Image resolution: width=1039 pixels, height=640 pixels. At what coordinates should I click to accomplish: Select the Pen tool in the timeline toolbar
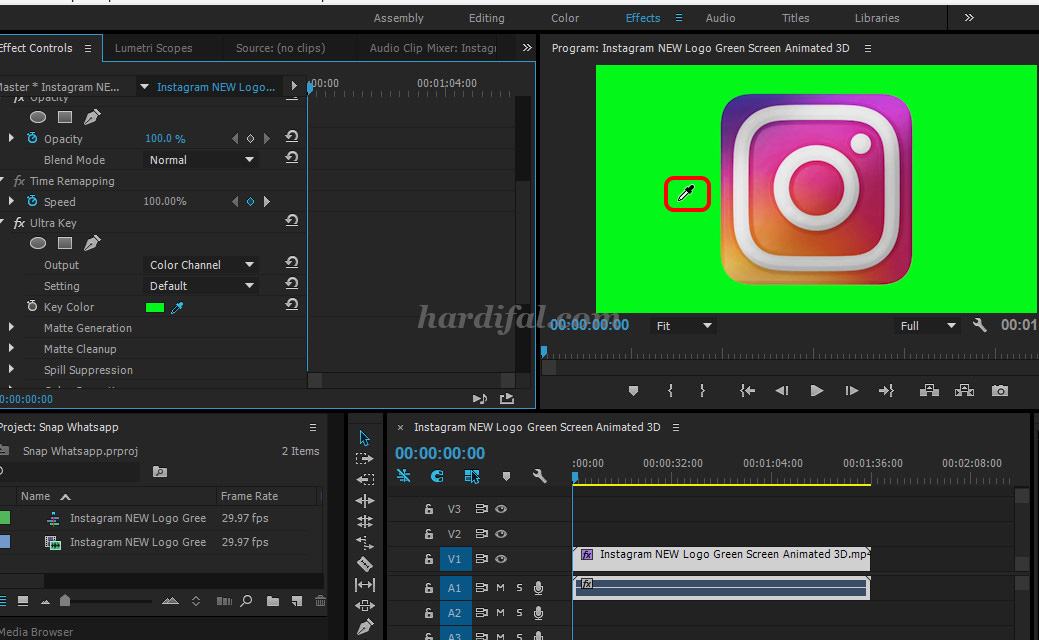point(365,626)
